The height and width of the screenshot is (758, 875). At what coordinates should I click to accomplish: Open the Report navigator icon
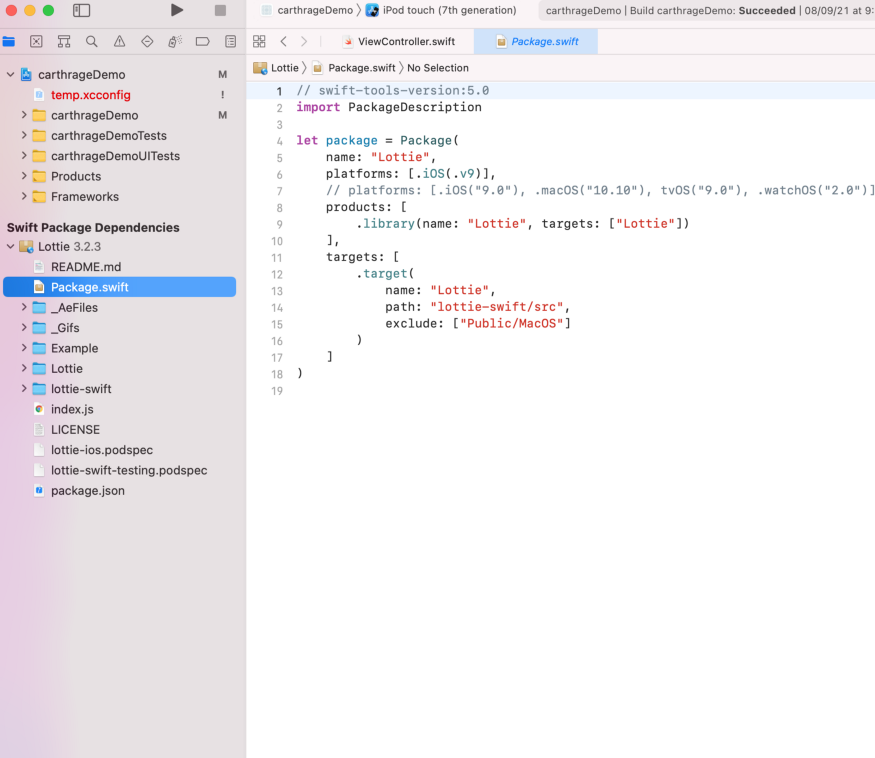(x=230, y=41)
